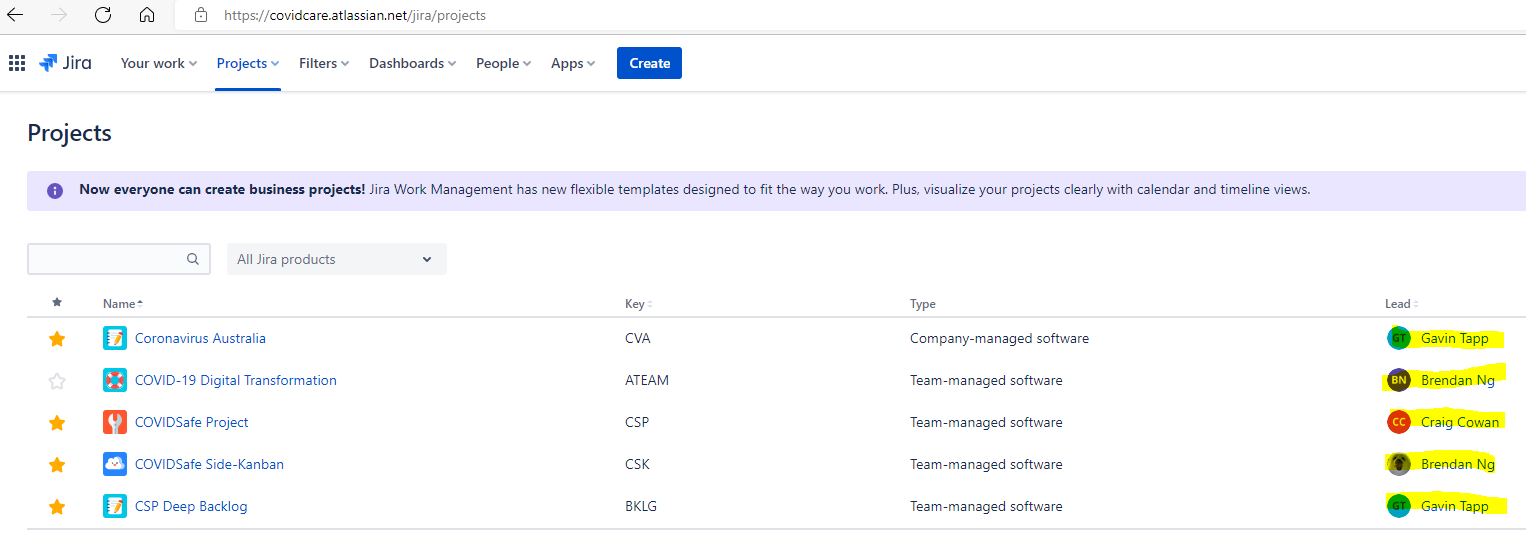Screen dimensions: 1526x538
Task: Open the Coronavirus Australia project link
Action: coord(200,338)
